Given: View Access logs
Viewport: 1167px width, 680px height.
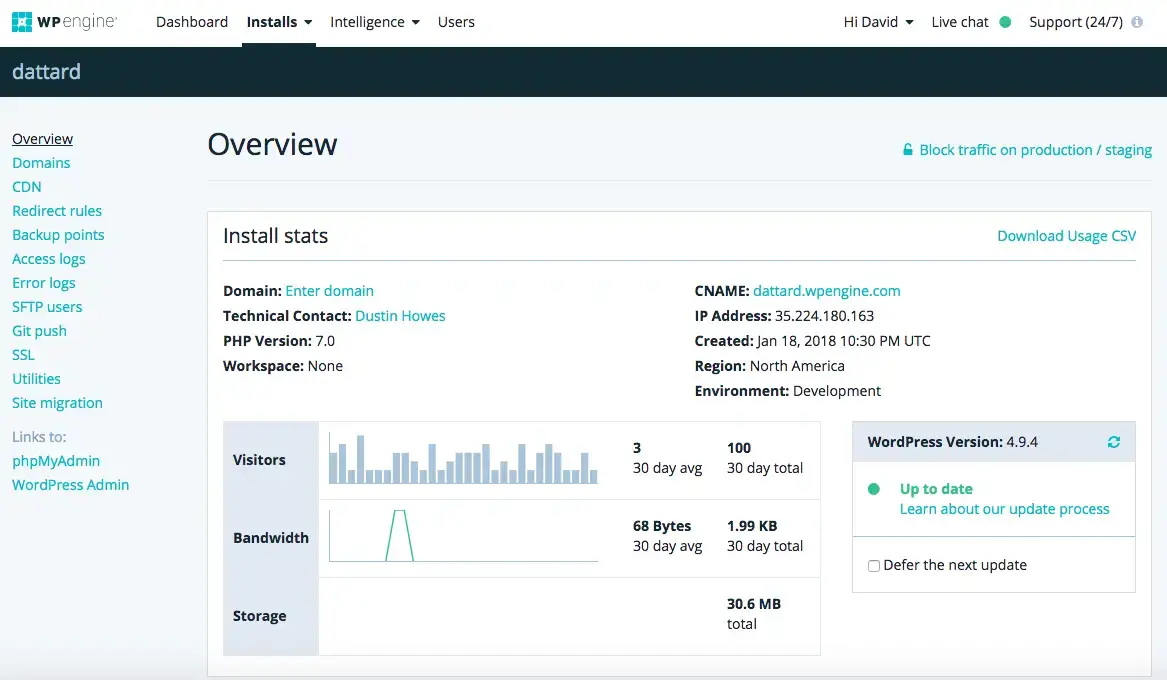Looking at the screenshot, I should pos(48,259).
